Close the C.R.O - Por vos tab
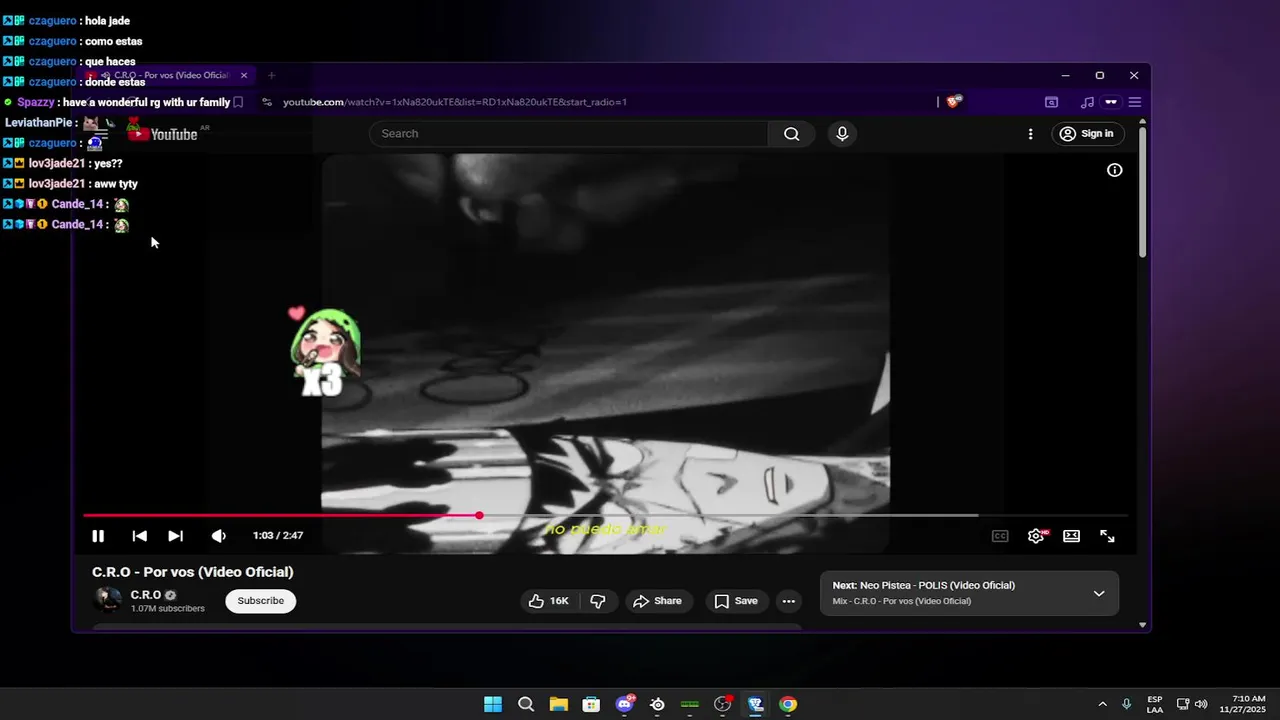Viewport: 1280px width, 720px height. point(243,75)
